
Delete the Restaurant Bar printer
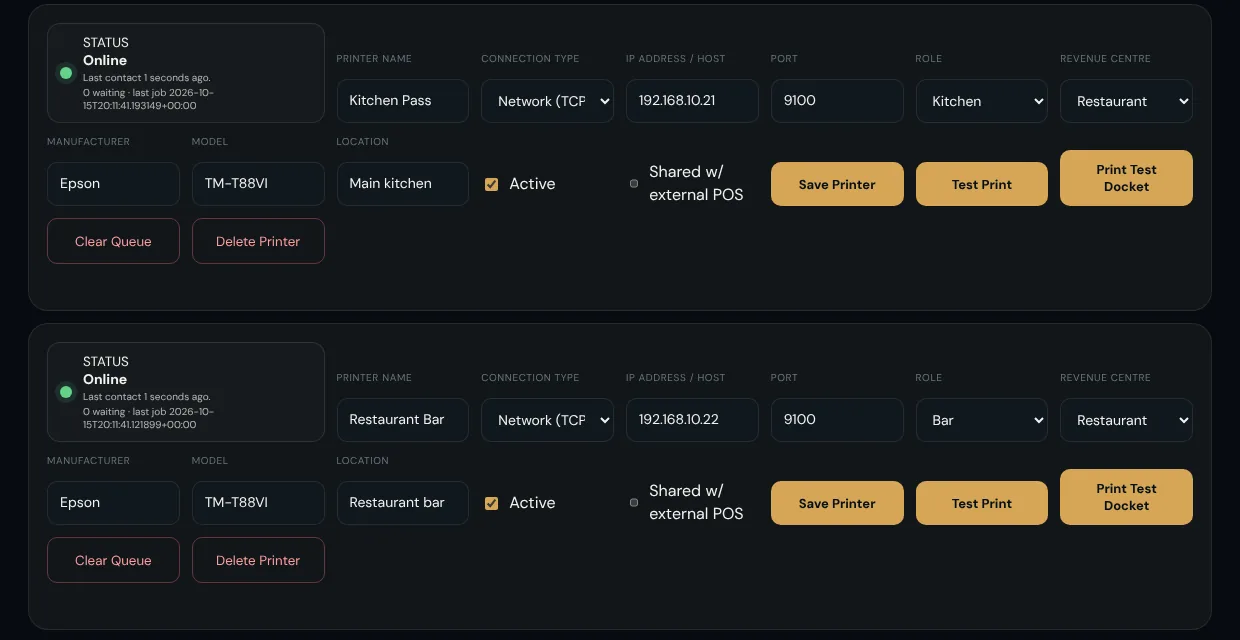pos(258,560)
